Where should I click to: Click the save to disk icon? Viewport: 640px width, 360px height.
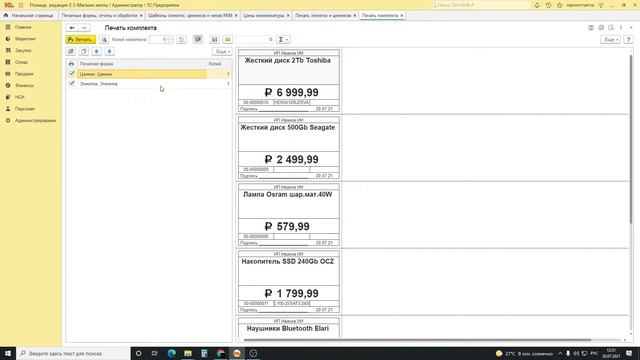214,40
